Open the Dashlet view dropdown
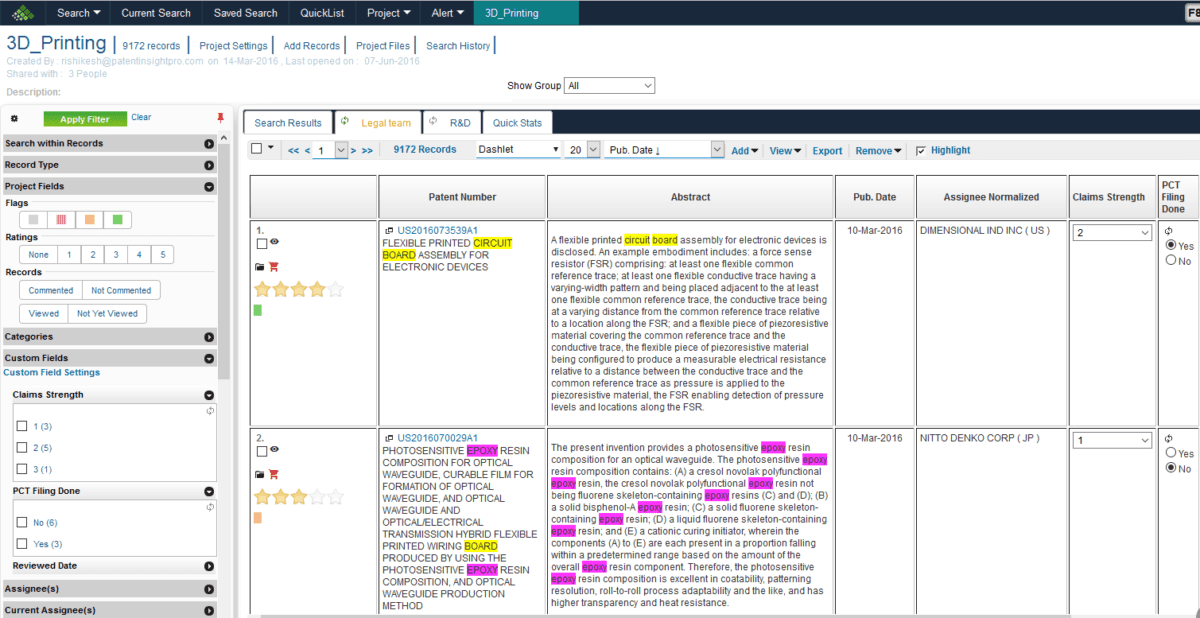1200x618 pixels. (x=518, y=149)
